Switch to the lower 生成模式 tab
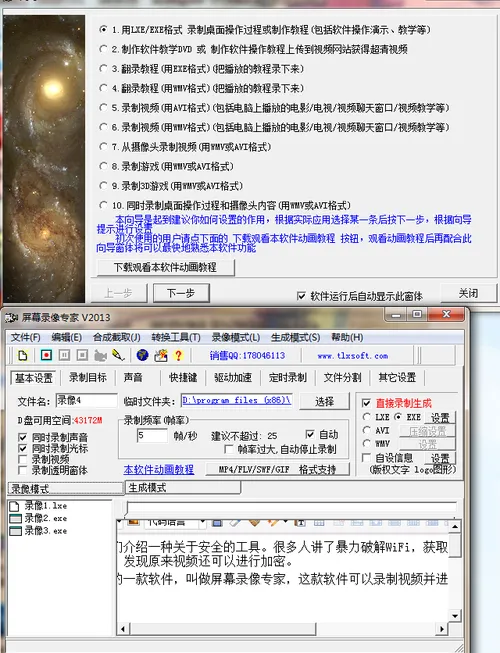 (183, 487)
